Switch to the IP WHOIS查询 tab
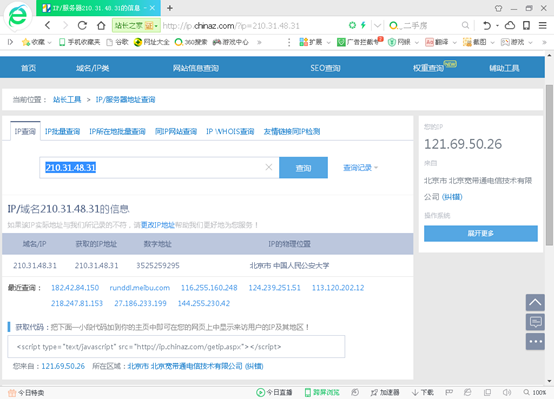This screenshot has width=554, height=399. coord(230,131)
